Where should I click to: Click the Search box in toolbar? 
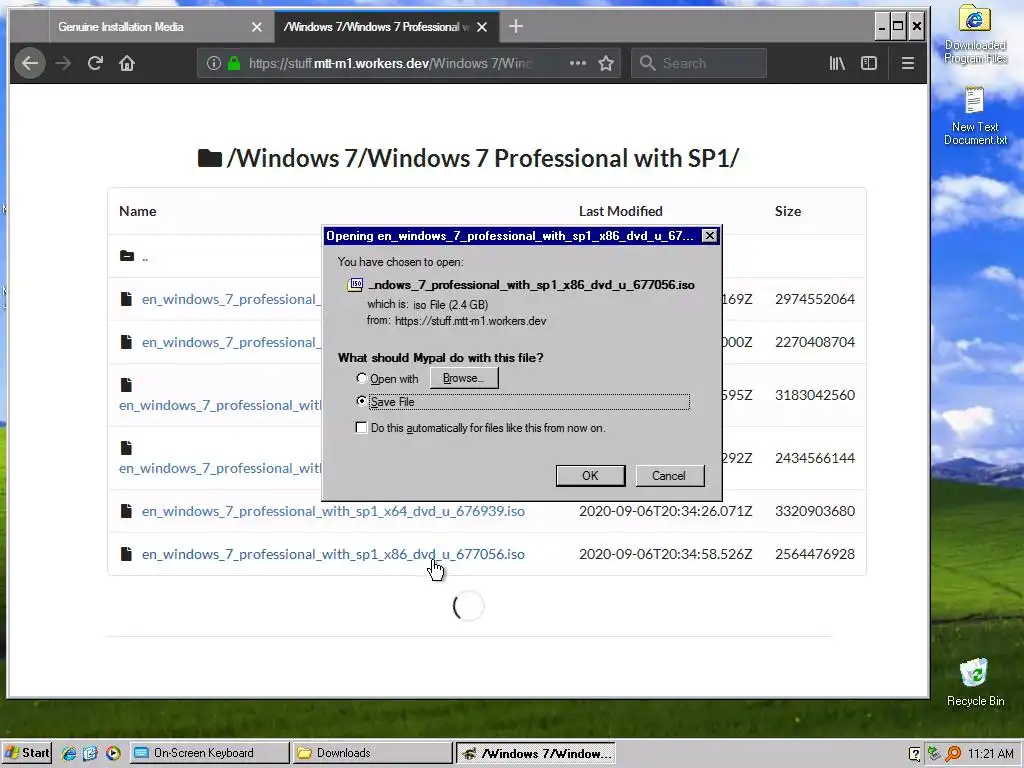click(699, 63)
